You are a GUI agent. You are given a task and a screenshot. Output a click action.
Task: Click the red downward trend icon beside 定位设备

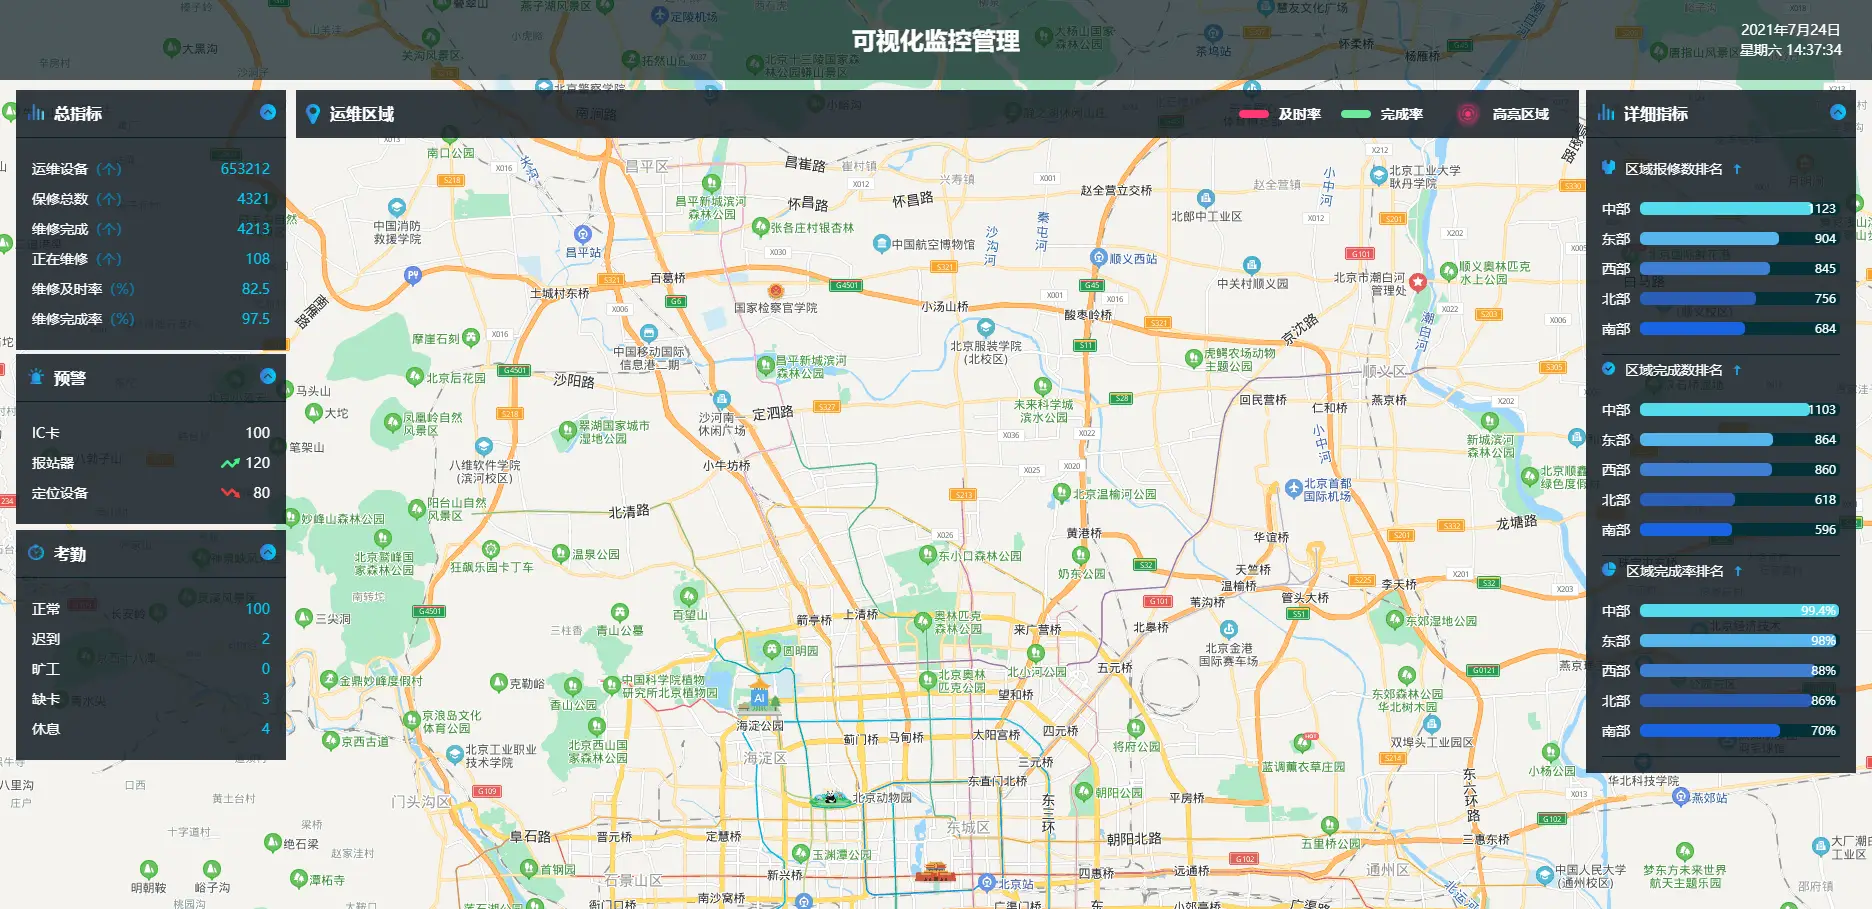click(230, 493)
